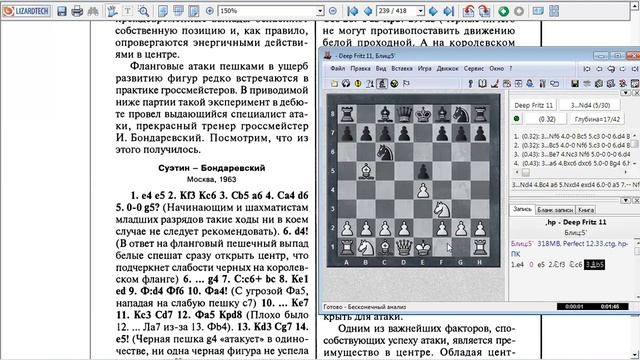Click the yellow exclamation coach icon

click(358, 84)
